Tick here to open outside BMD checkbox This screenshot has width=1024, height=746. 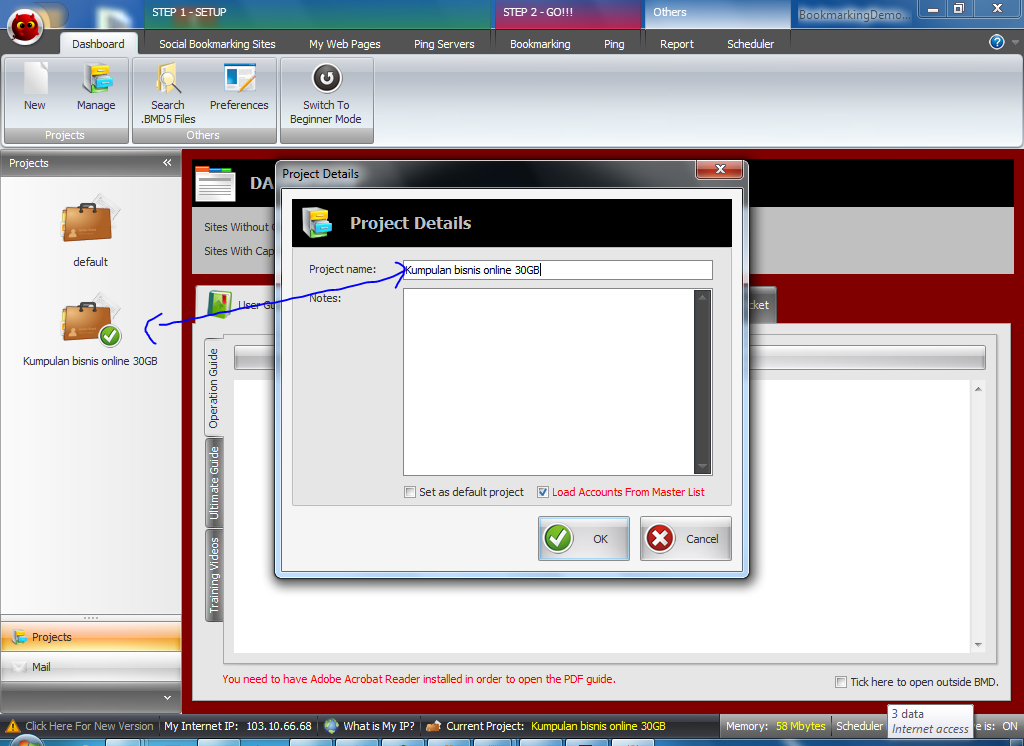(841, 682)
